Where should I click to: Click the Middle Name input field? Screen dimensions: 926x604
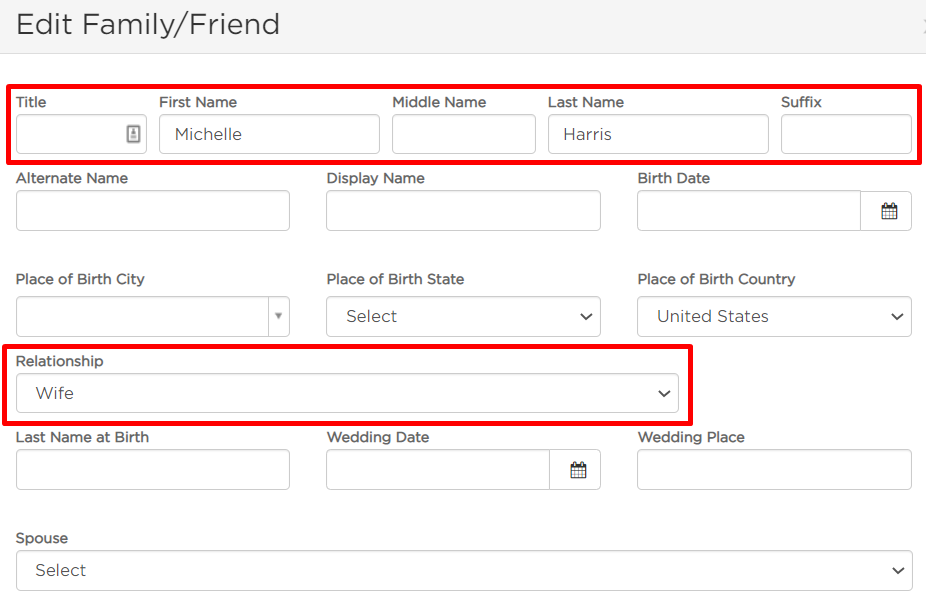tap(464, 134)
